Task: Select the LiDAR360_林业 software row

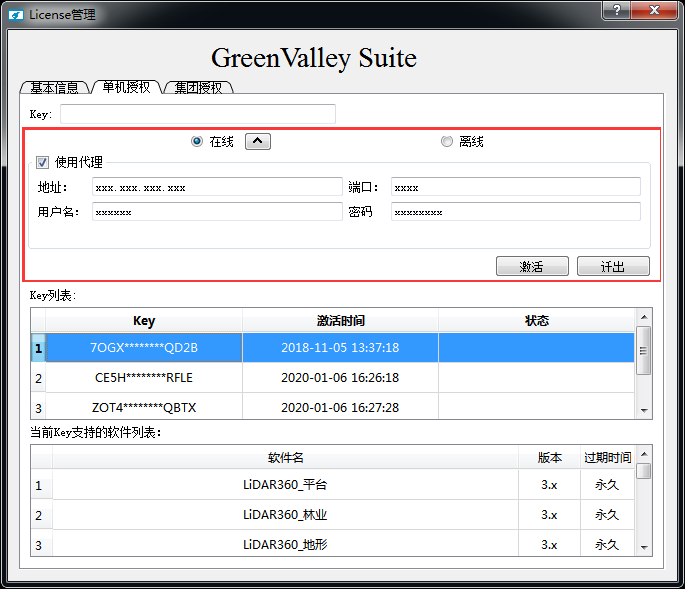Action: (x=286, y=515)
